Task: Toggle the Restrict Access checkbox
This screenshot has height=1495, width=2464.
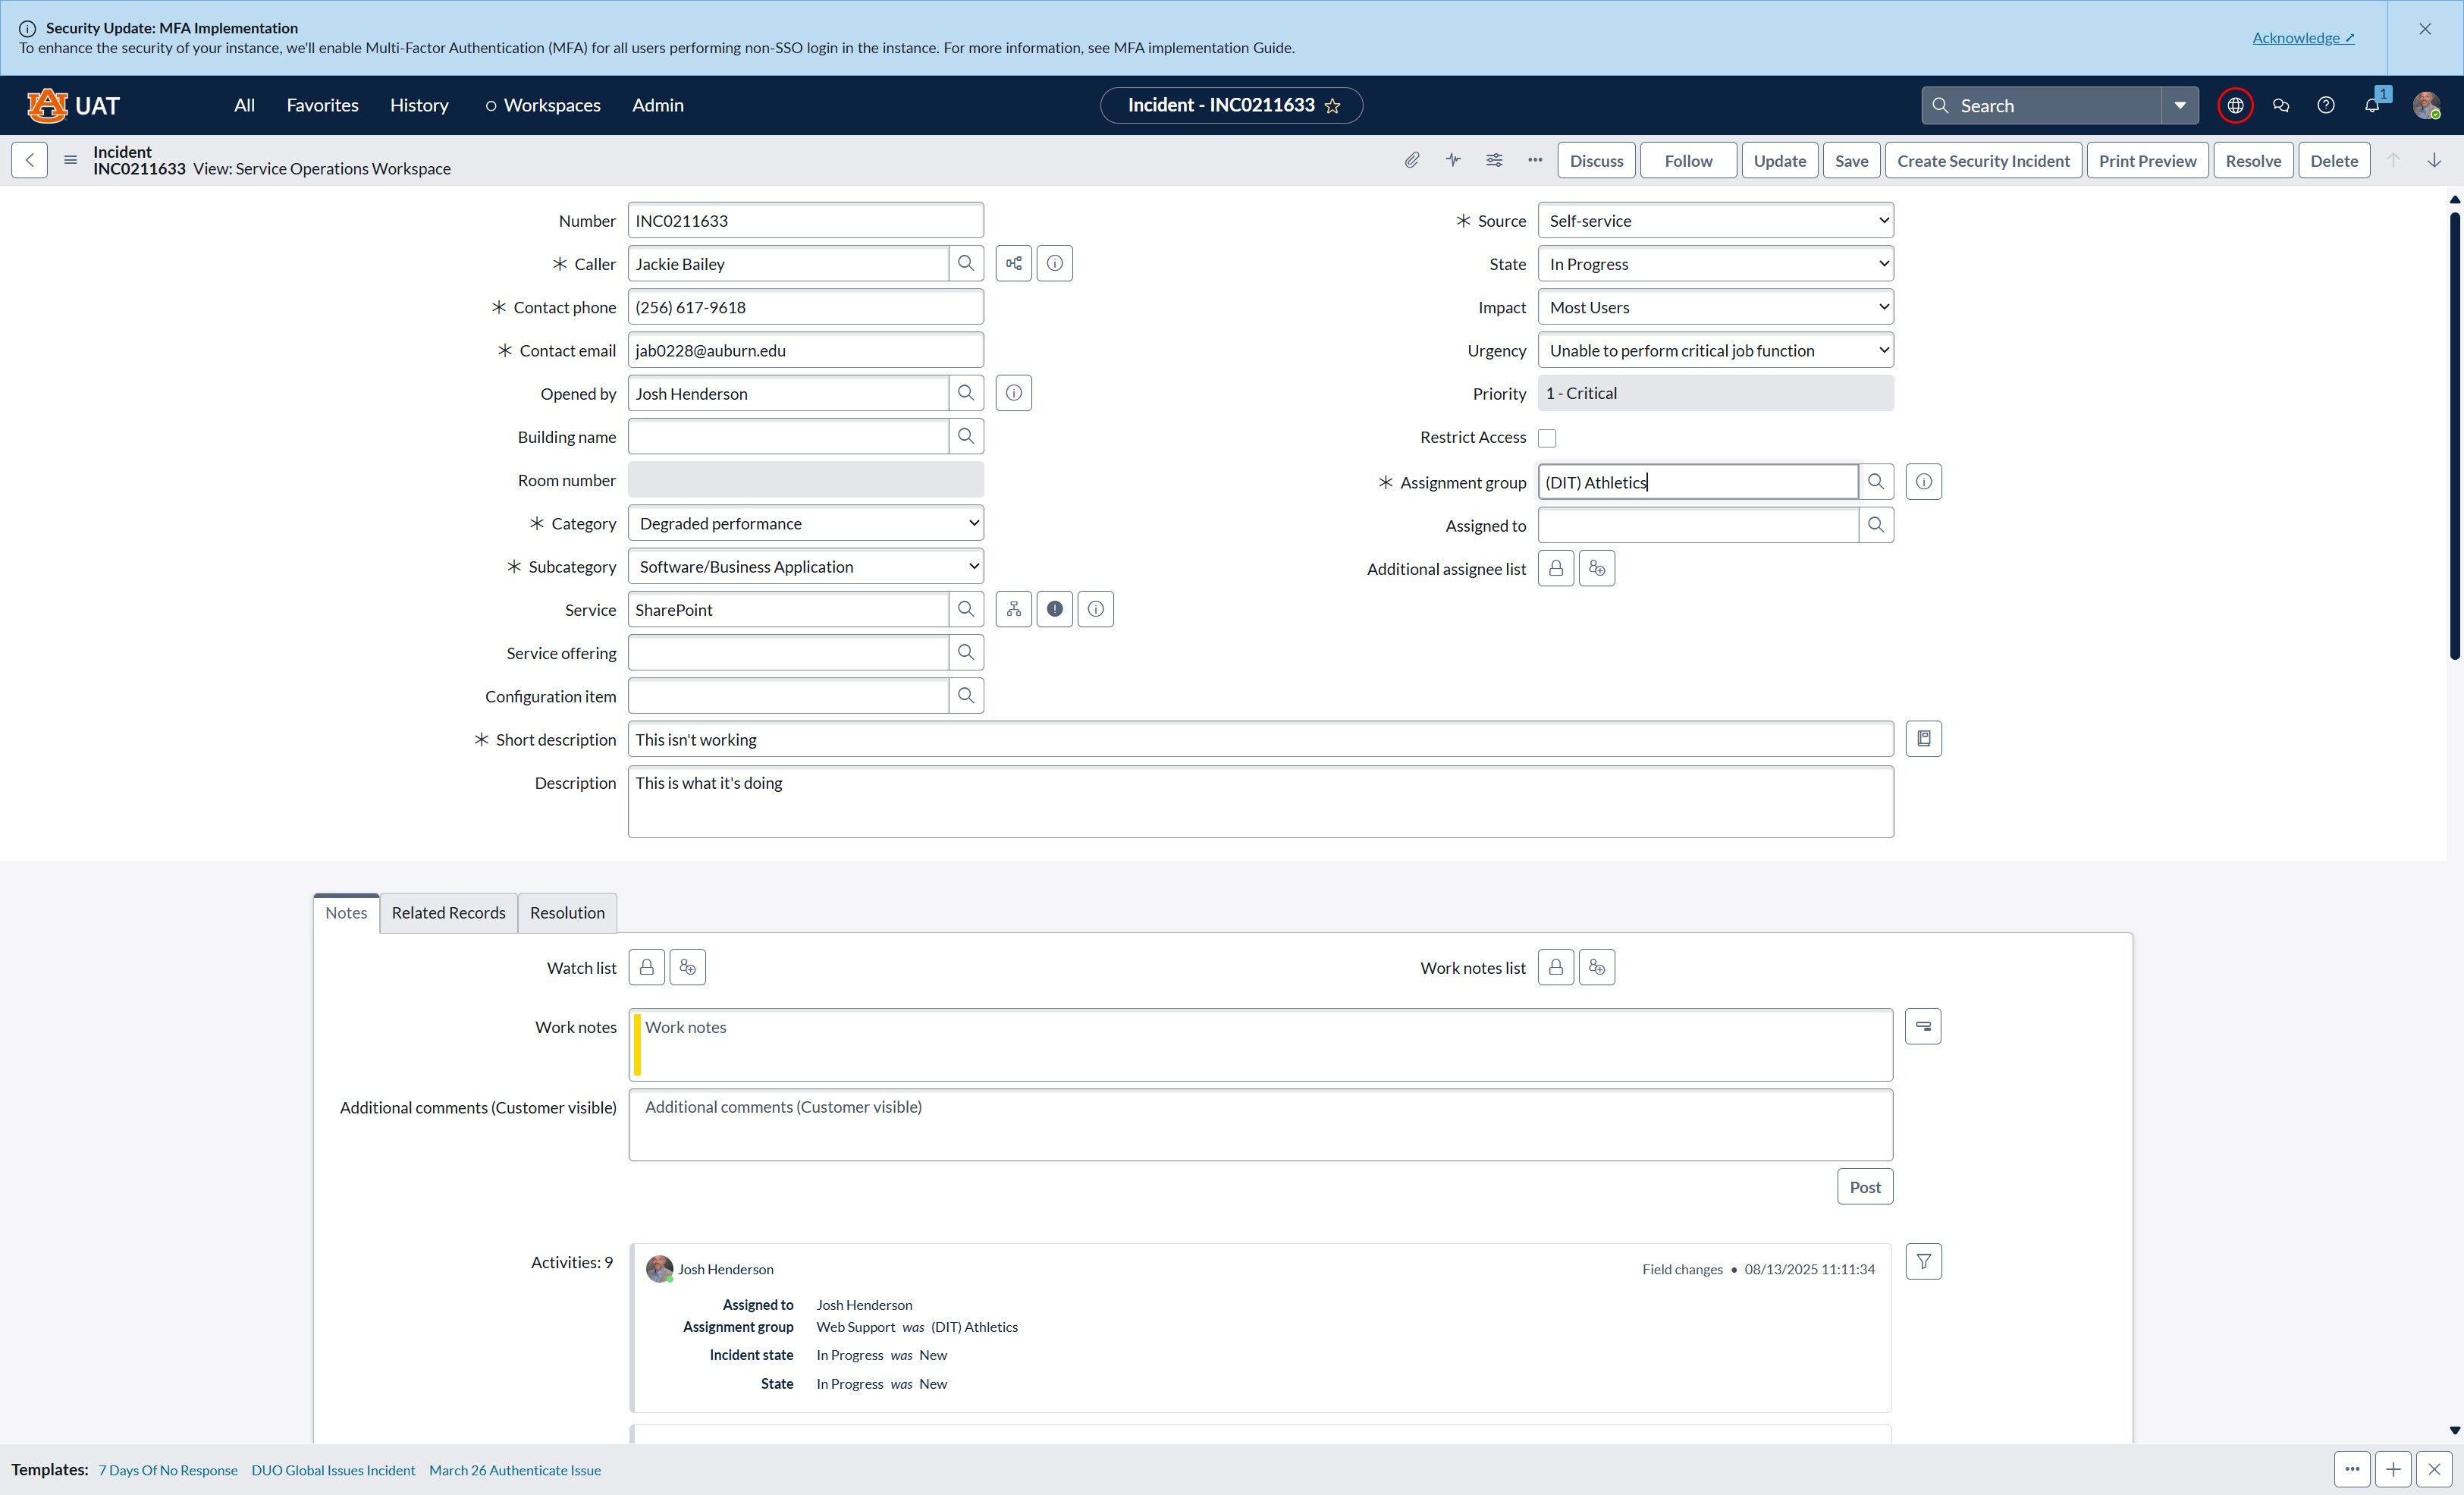Action: coord(1547,438)
